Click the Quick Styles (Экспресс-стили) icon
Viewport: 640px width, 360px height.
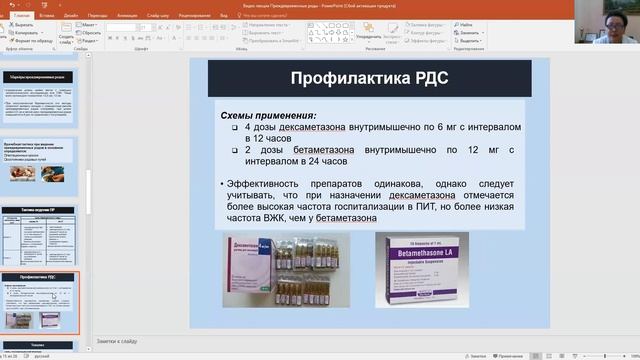click(x=393, y=29)
